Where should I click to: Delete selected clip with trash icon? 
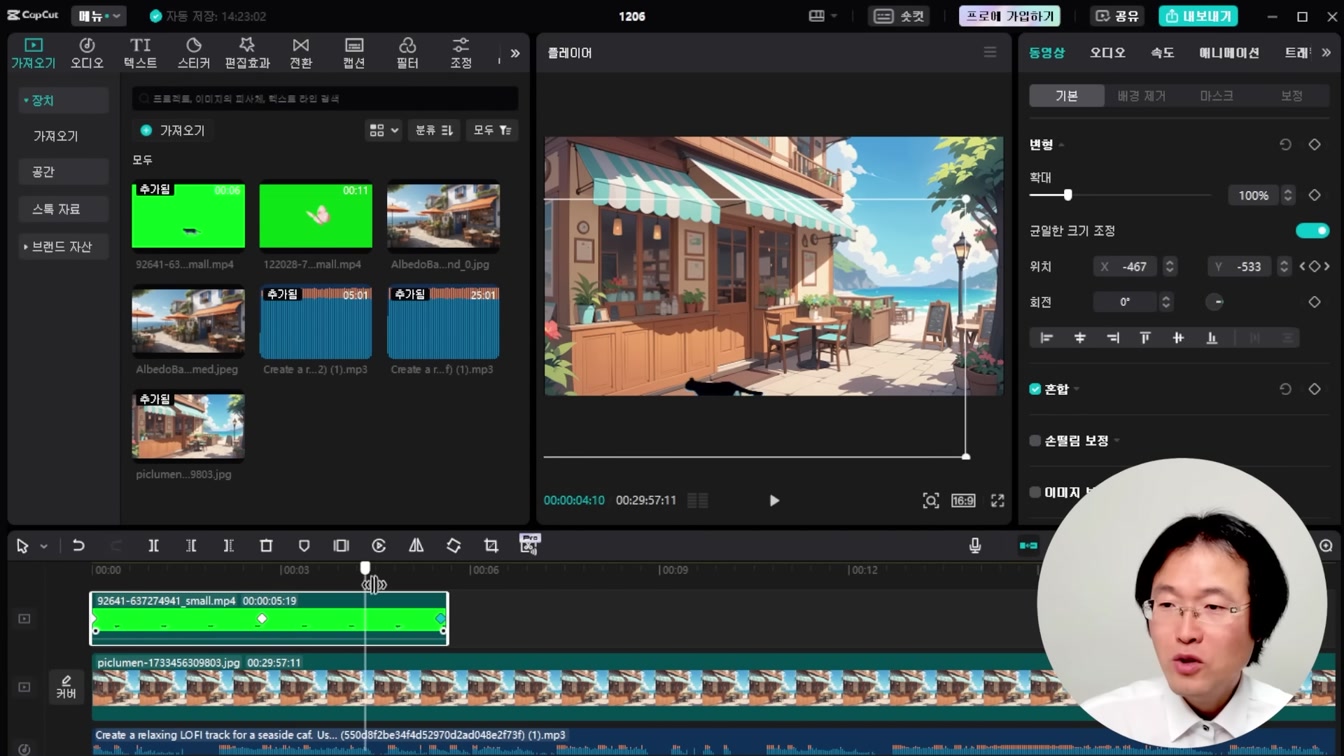pos(266,546)
